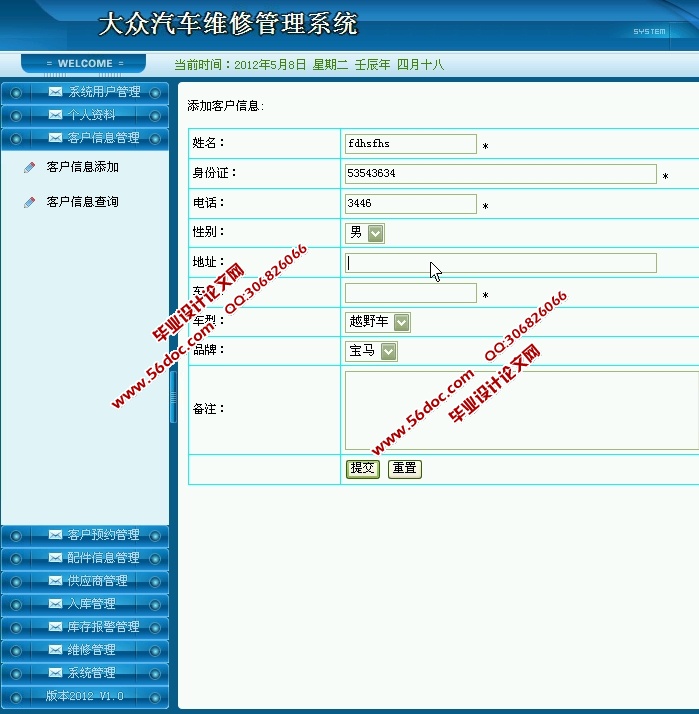This screenshot has height=714, width=699.
Task: Click envelope icon on 库存报警管理
Action: (55, 627)
